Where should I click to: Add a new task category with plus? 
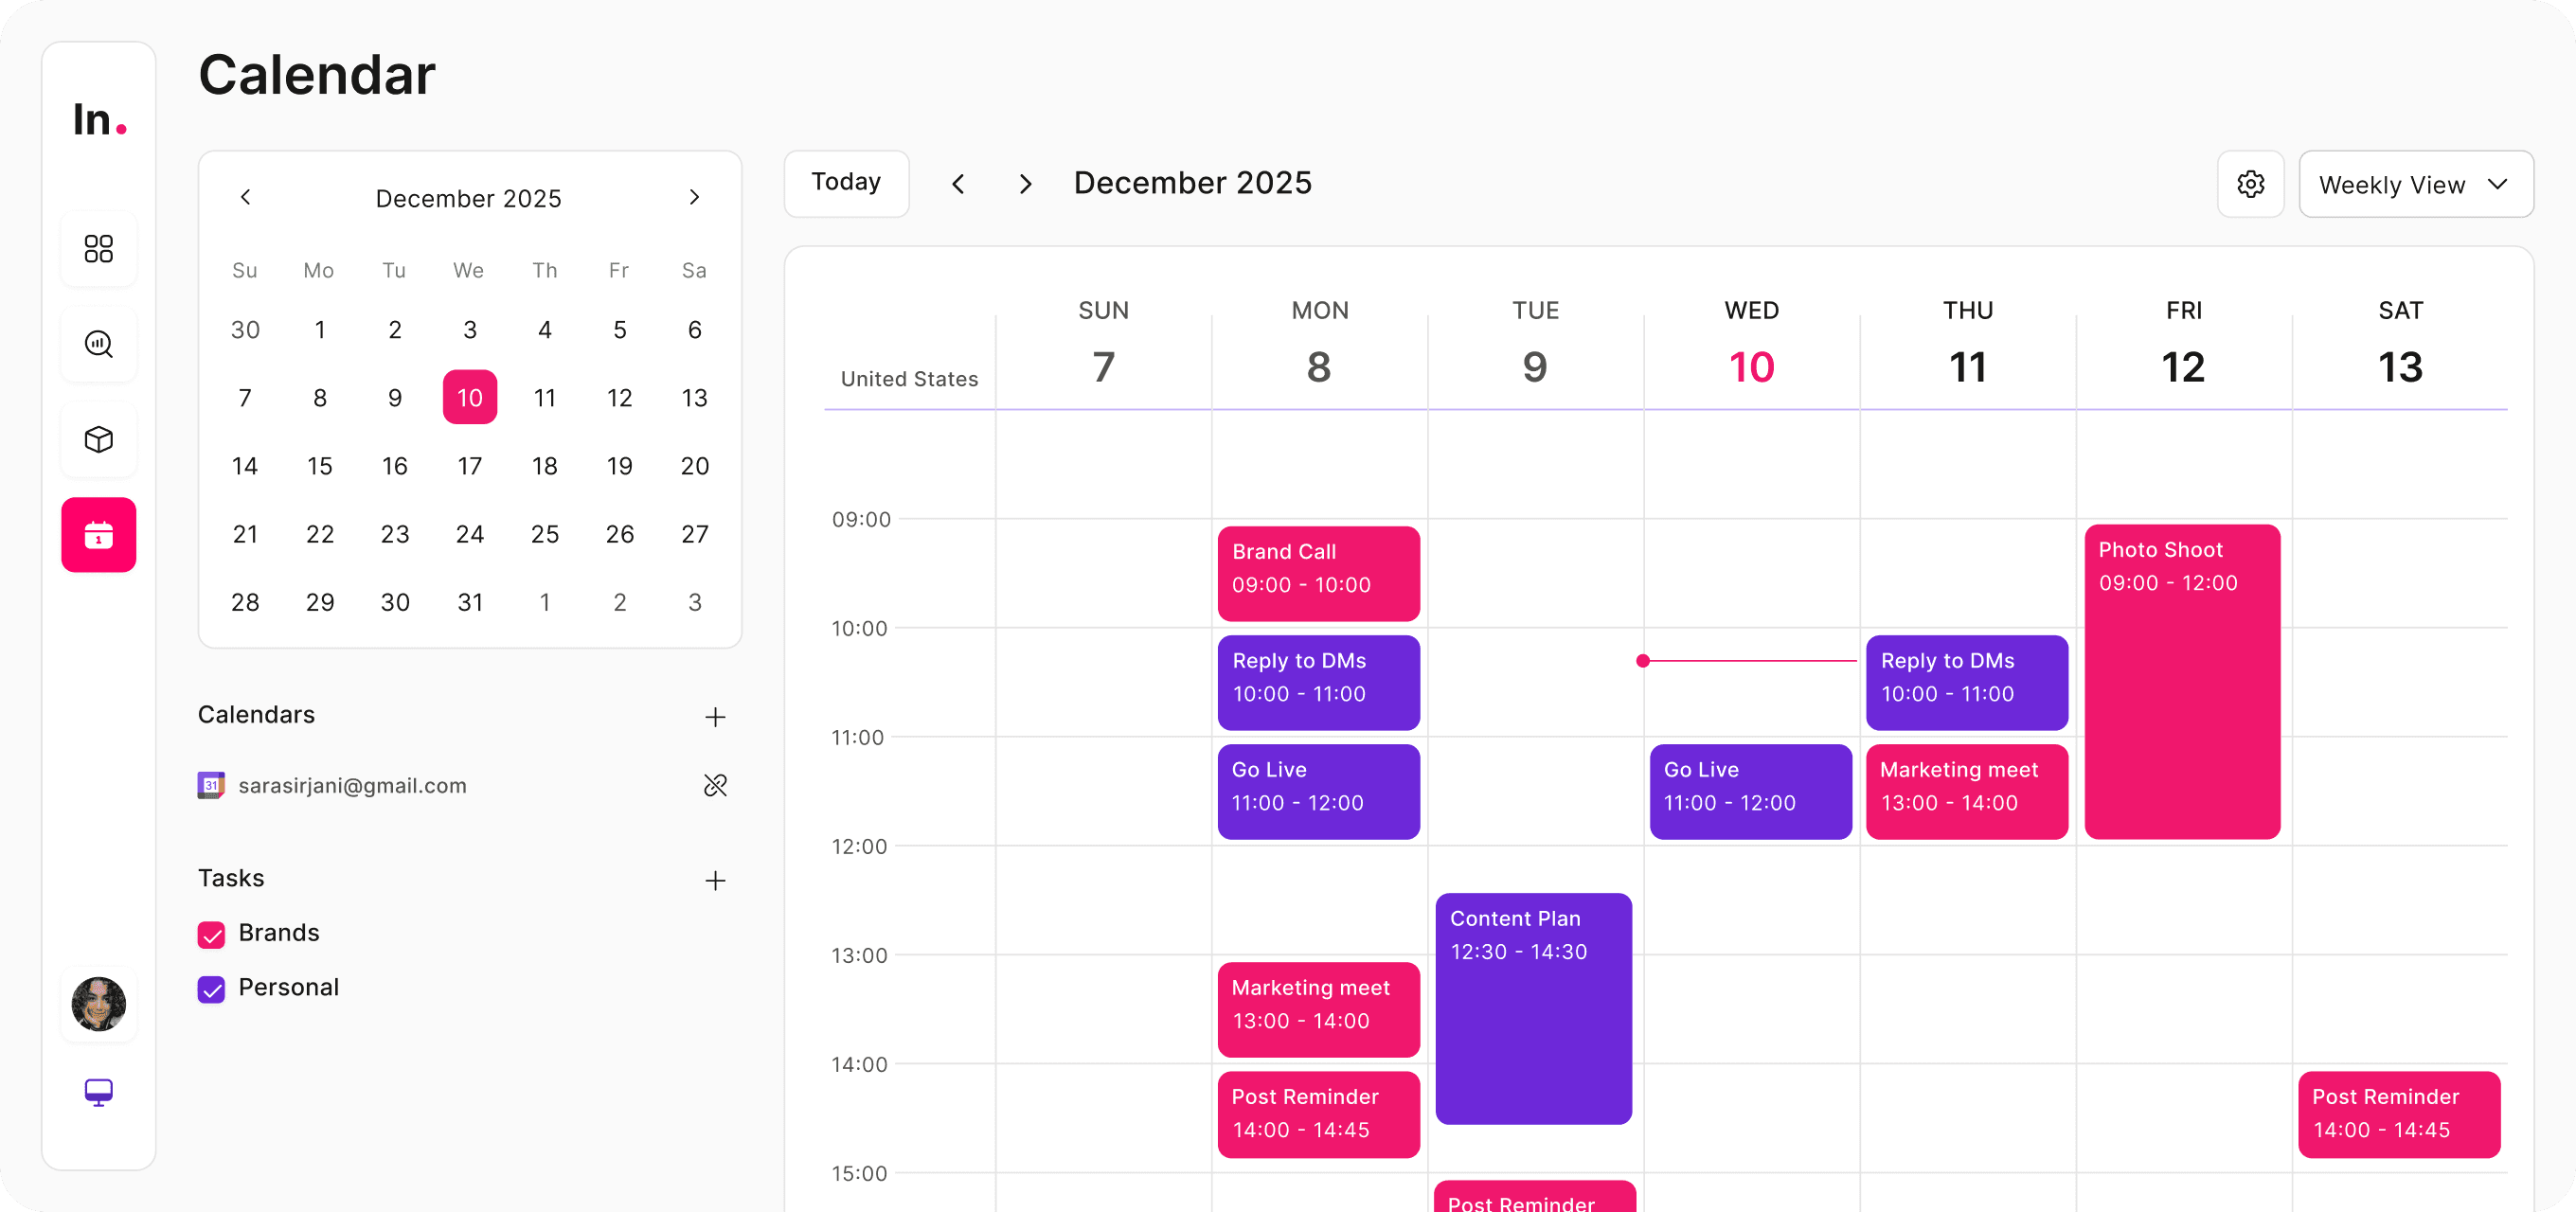coord(714,880)
